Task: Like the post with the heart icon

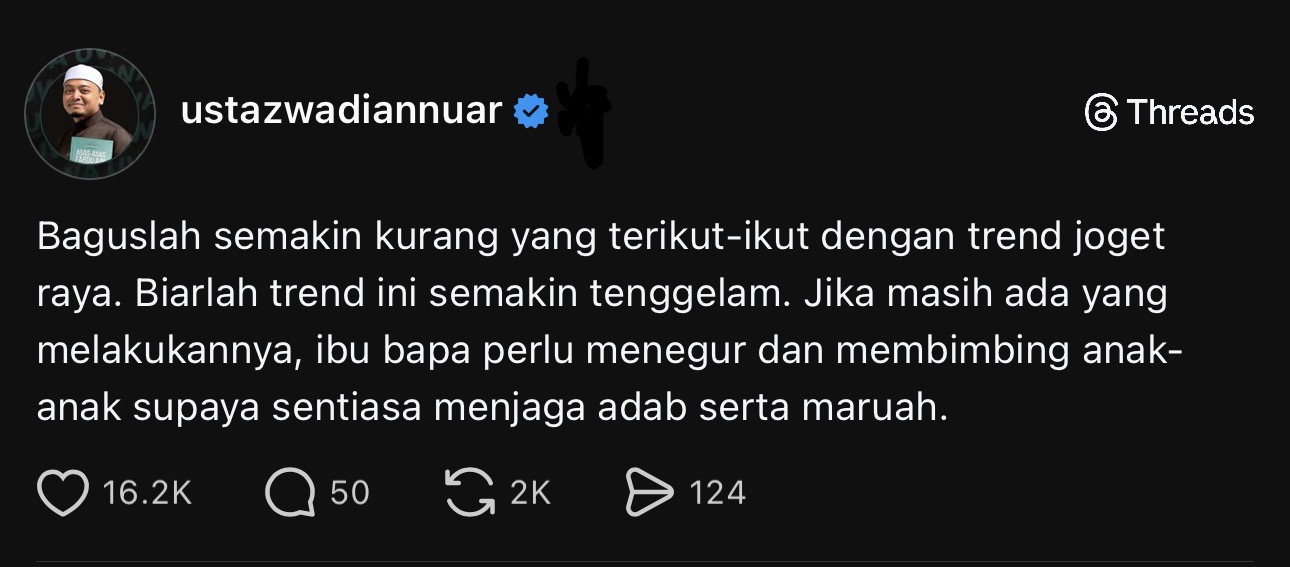Action: tap(63, 492)
